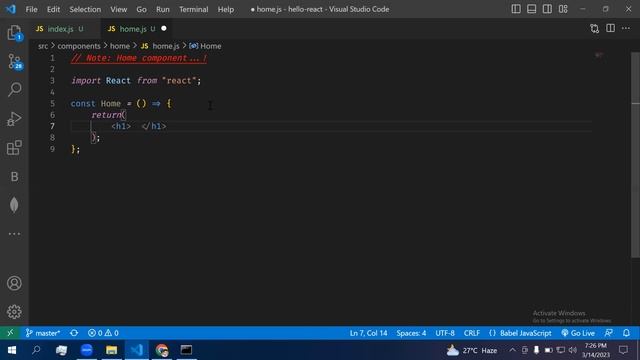Screen dimensions: 640x360
Task: Switch to index.js tab
Action: coord(60,29)
